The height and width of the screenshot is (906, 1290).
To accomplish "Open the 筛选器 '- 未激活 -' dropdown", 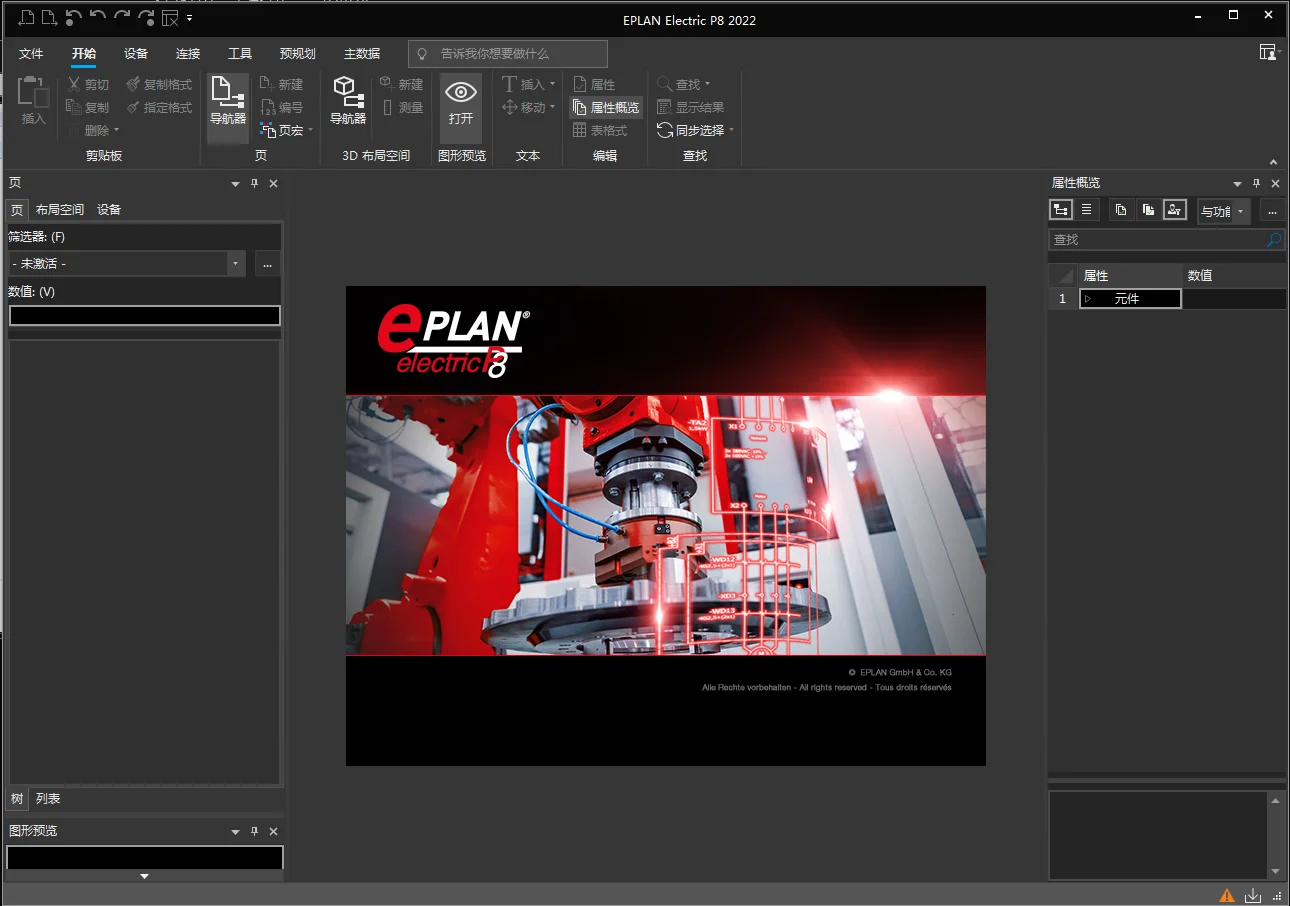I will coord(236,264).
